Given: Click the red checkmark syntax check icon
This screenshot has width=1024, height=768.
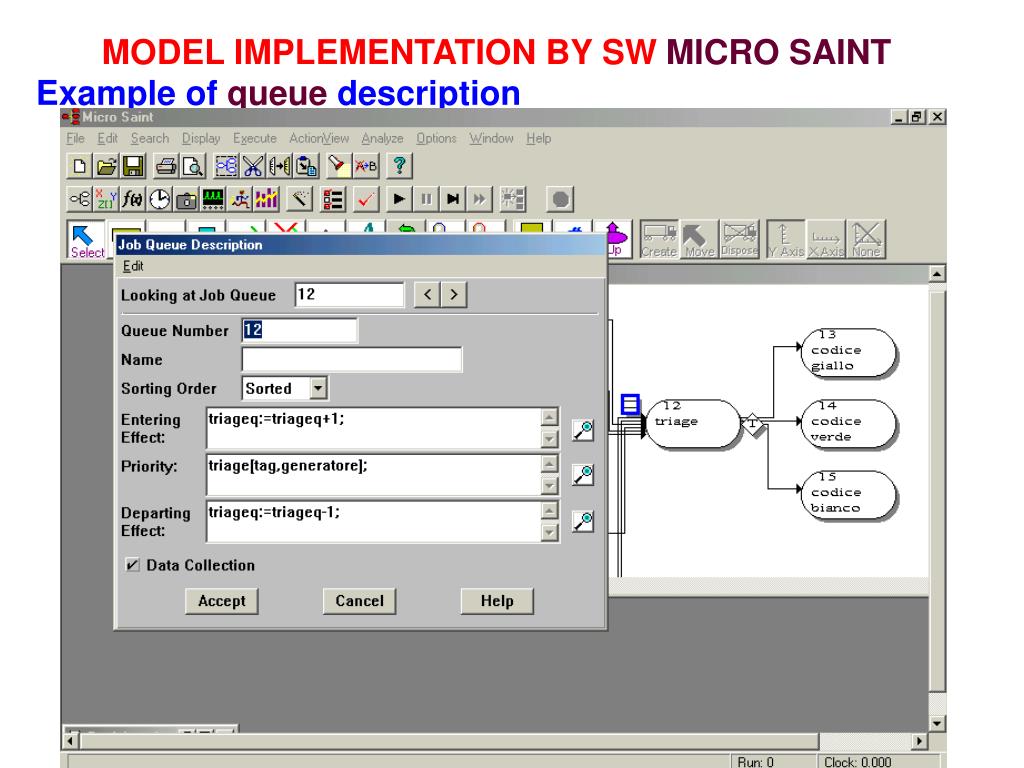Looking at the screenshot, I should point(366,199).
